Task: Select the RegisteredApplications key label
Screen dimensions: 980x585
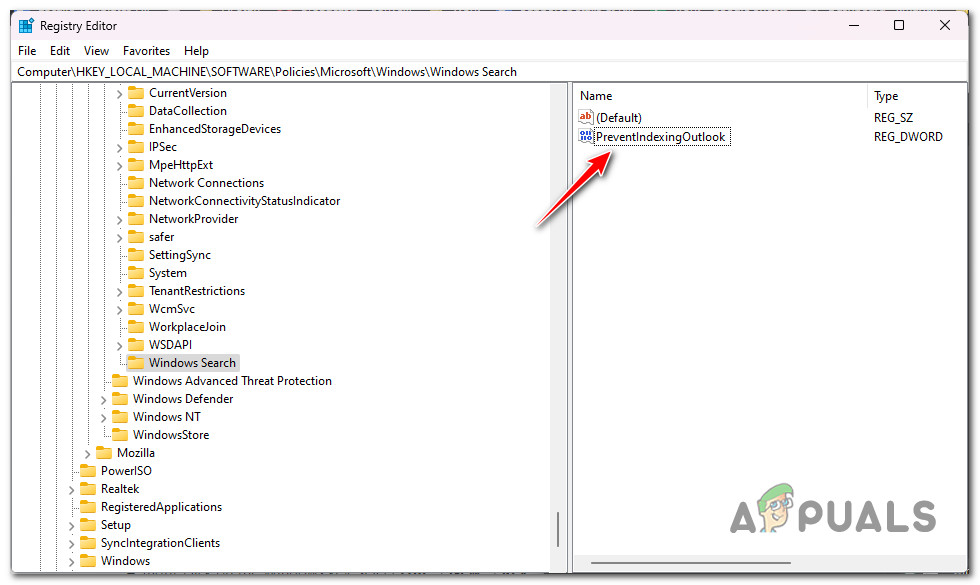Action: (x=161, y=507)
